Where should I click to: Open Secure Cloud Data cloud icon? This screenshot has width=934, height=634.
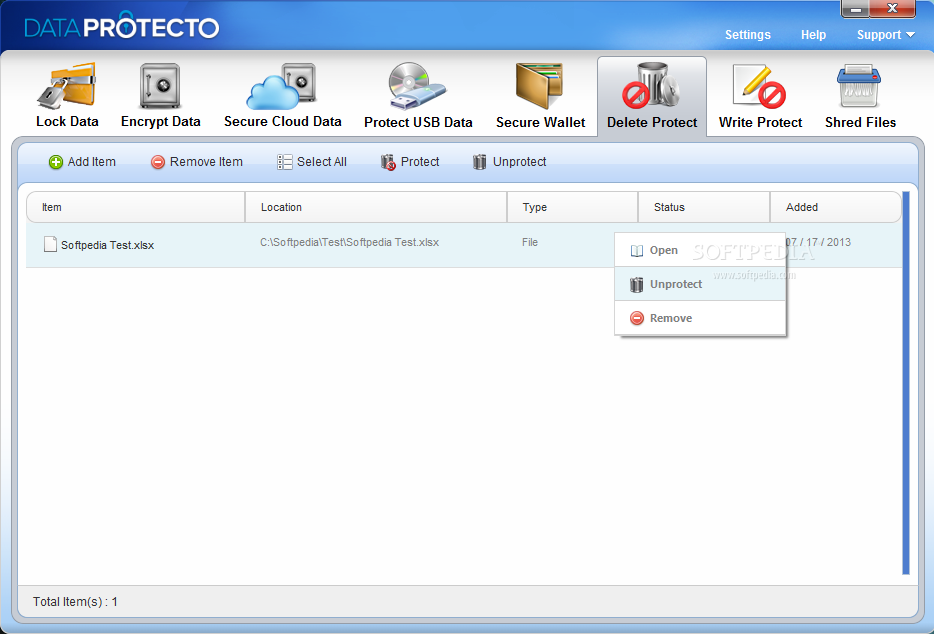click(x=281, y=86)
